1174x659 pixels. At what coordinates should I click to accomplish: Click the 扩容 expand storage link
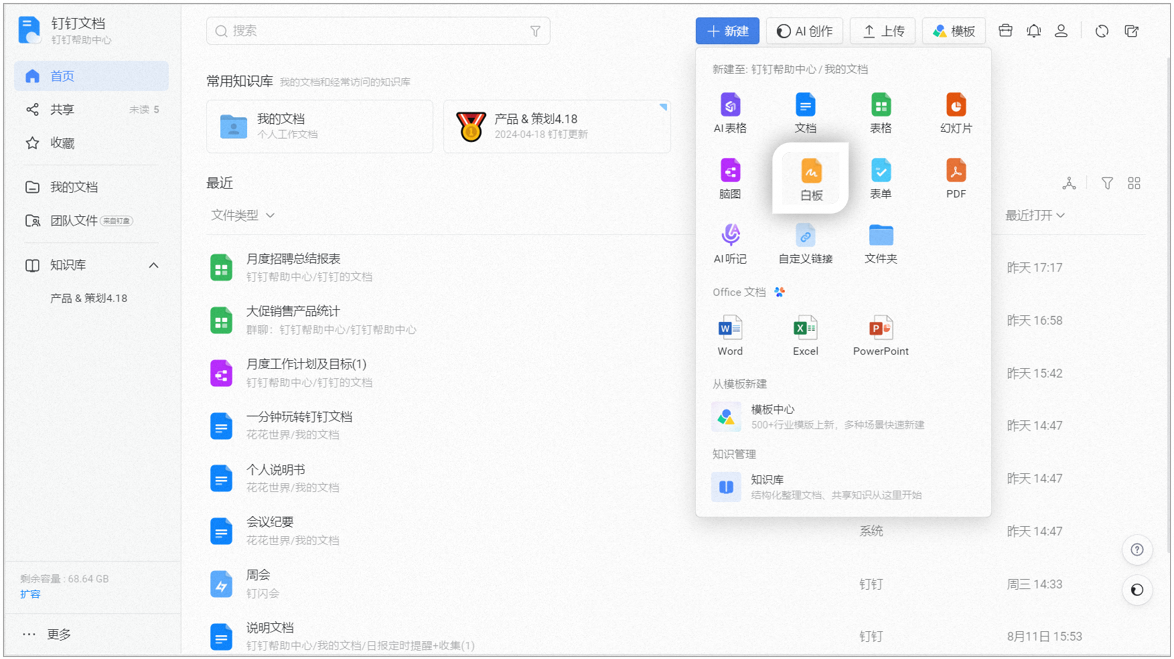[x=31, y=594]
